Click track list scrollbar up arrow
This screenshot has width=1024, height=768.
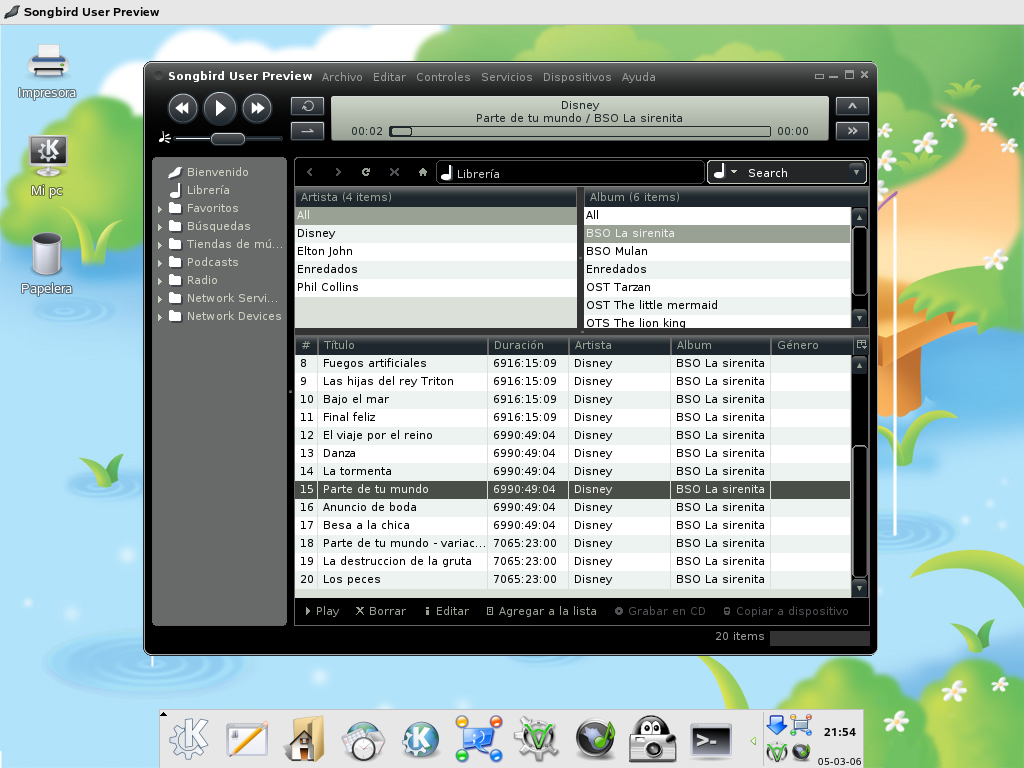(x=860, y=366)
